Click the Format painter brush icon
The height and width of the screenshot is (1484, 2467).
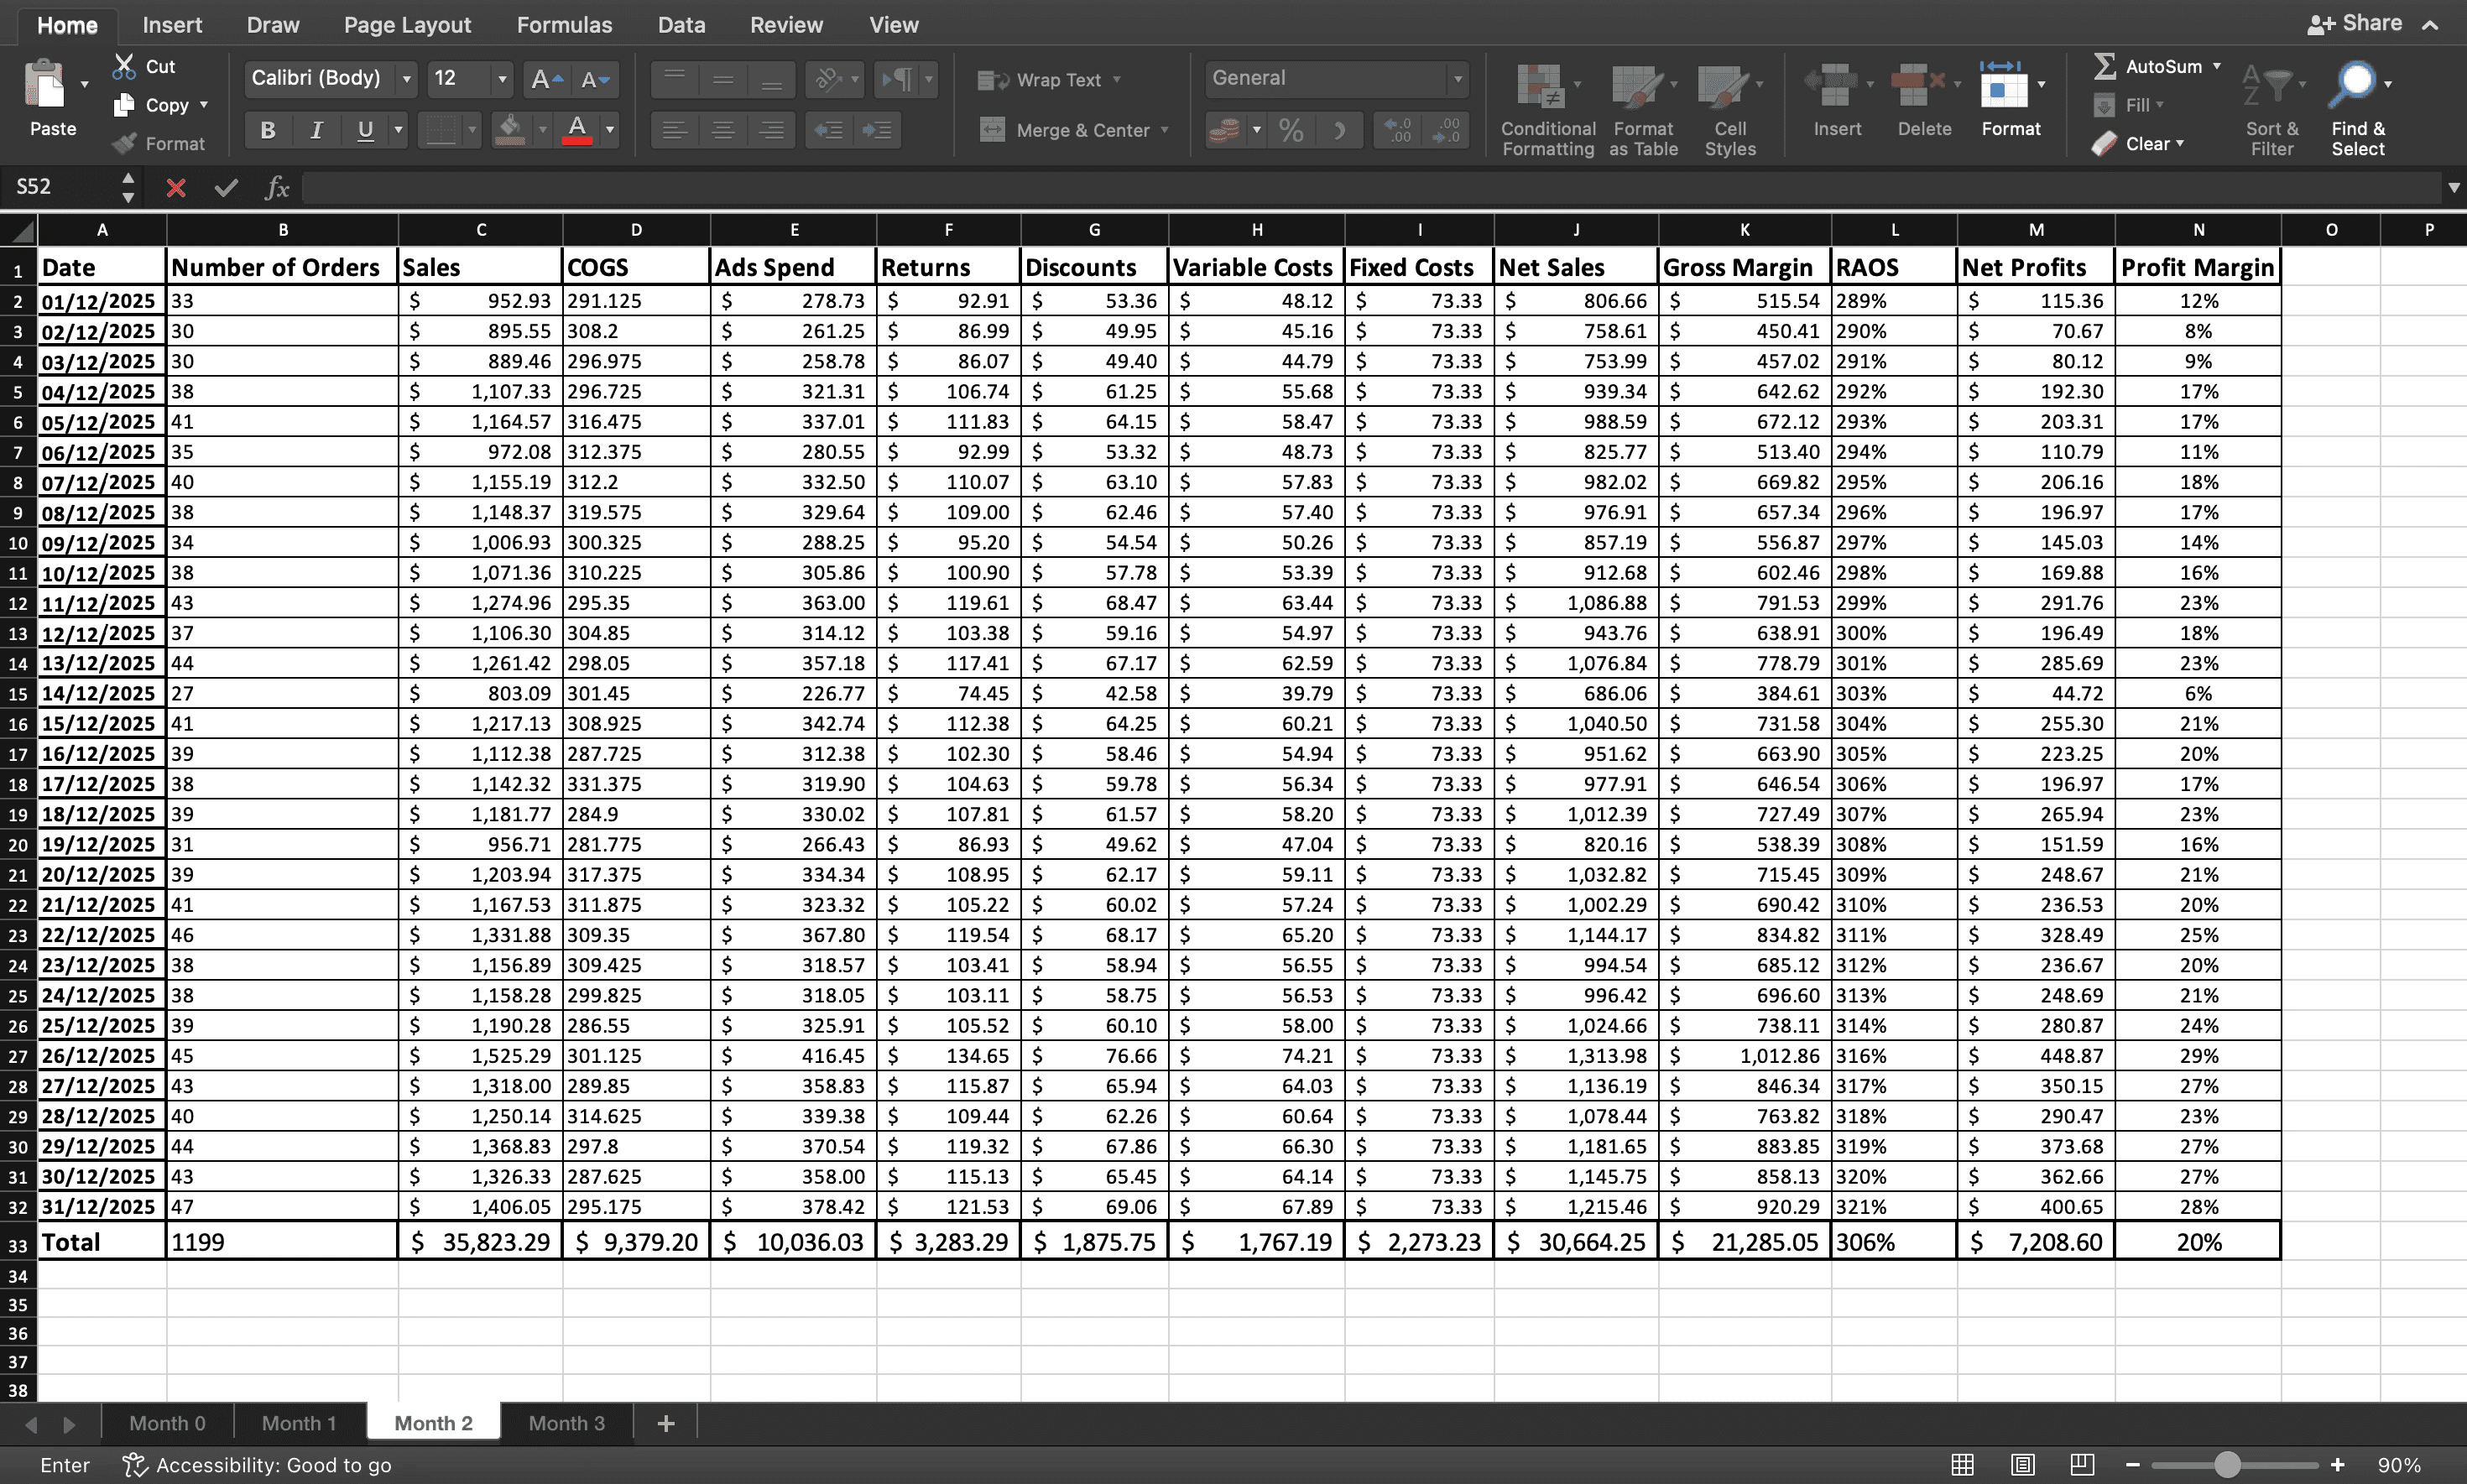click(124, 144)
